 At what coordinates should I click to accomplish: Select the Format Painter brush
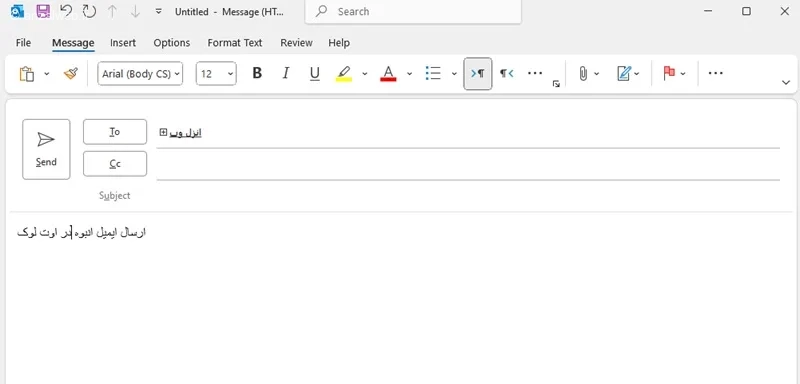point(70,74)
